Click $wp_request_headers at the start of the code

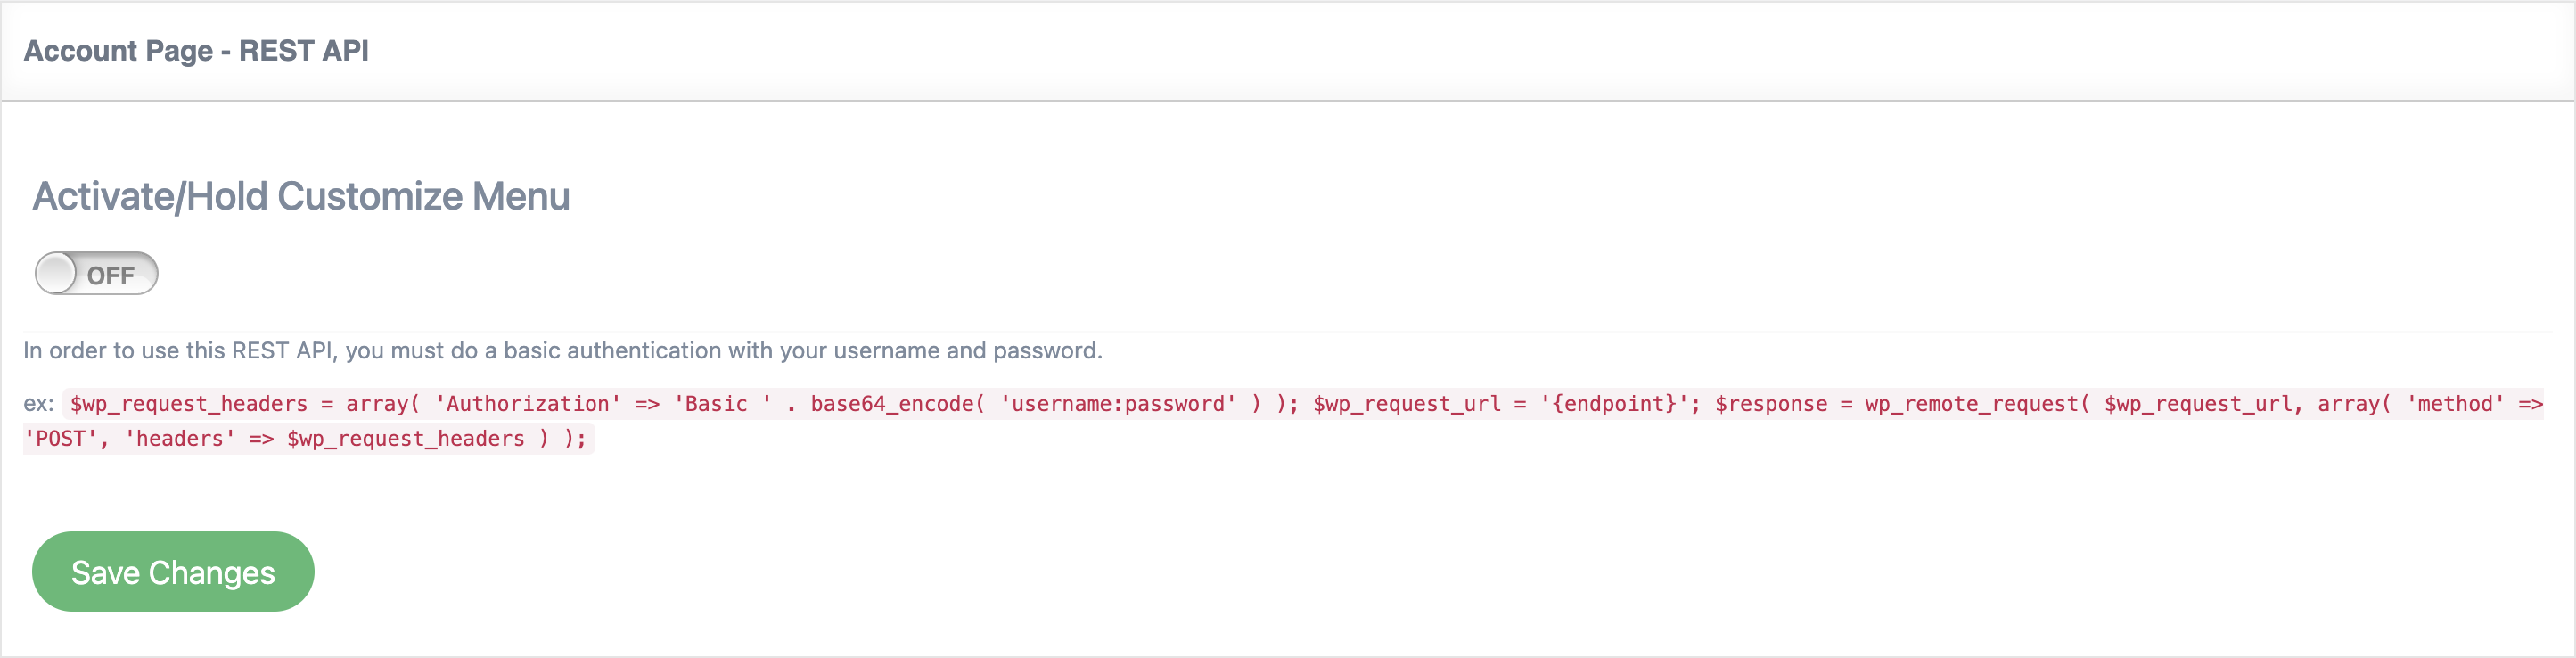[189, 404]
